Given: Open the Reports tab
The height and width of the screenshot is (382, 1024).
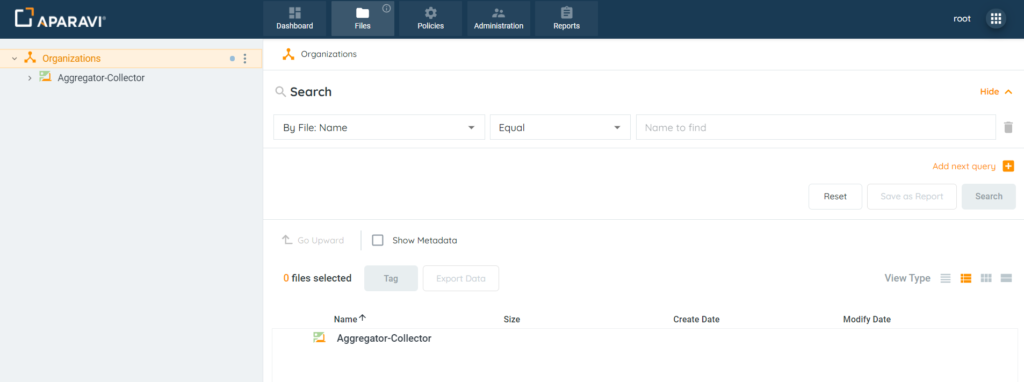Looking at the screenshot, I should click(x=566, y=19).
